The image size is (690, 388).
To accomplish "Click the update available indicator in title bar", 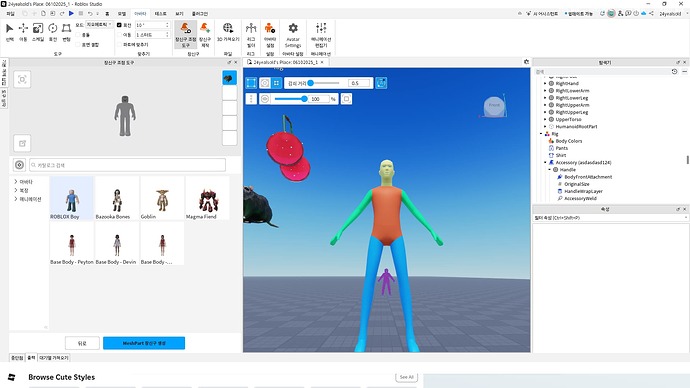I will [579, 14].
